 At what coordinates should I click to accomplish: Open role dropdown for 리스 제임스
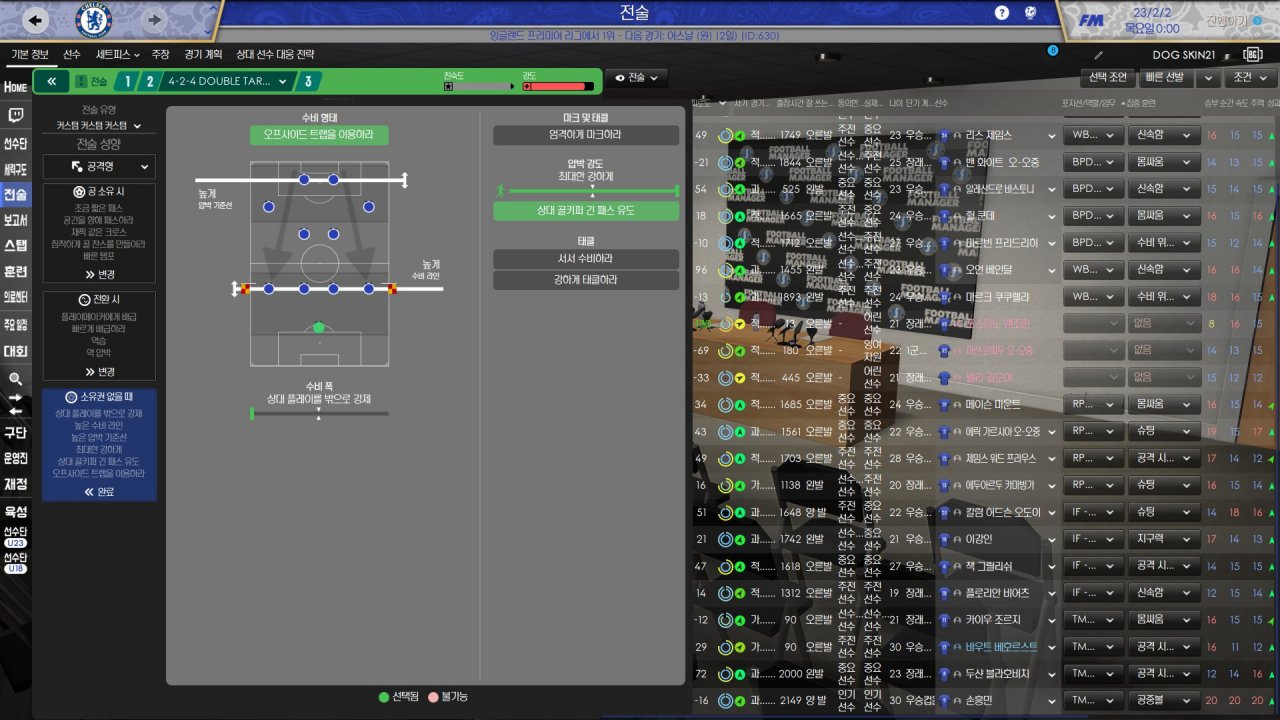(1093, 135)
